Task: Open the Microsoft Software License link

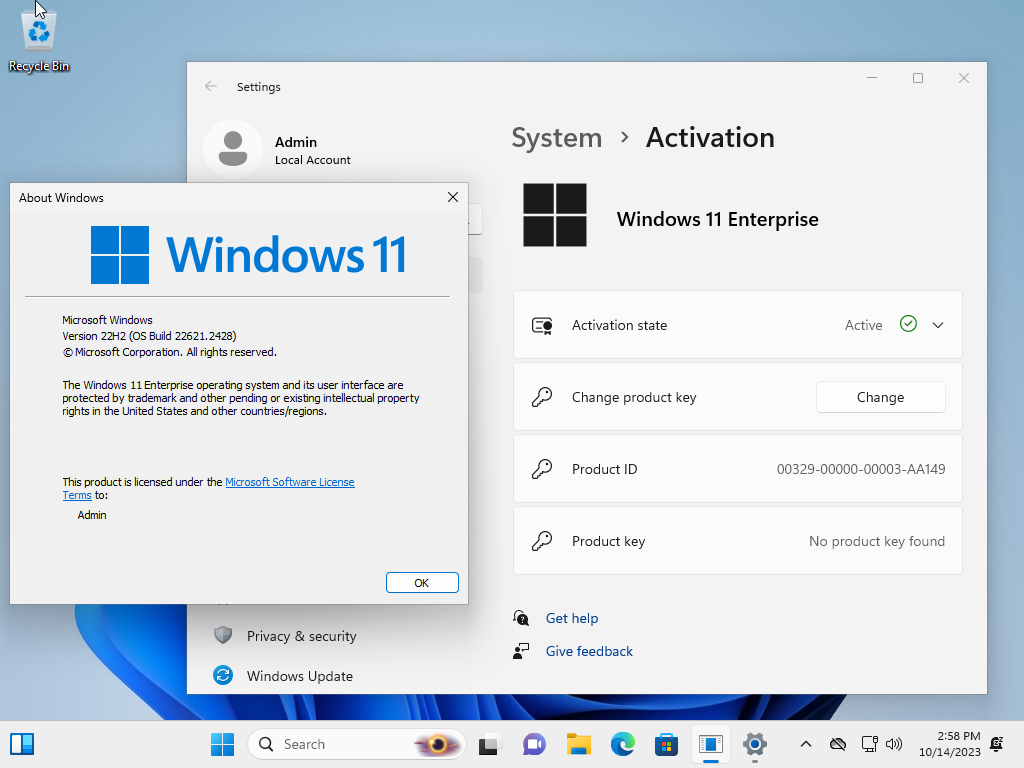Action: pyautogui.click(x=290, y=482)
